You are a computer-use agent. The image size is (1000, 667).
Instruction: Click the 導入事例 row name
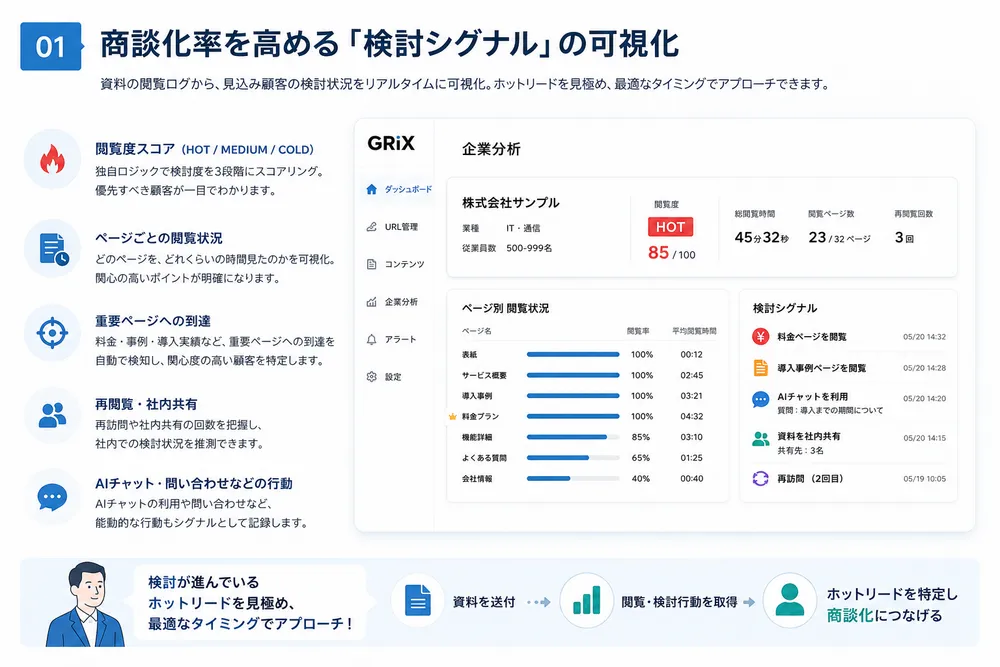pos(477,396)
